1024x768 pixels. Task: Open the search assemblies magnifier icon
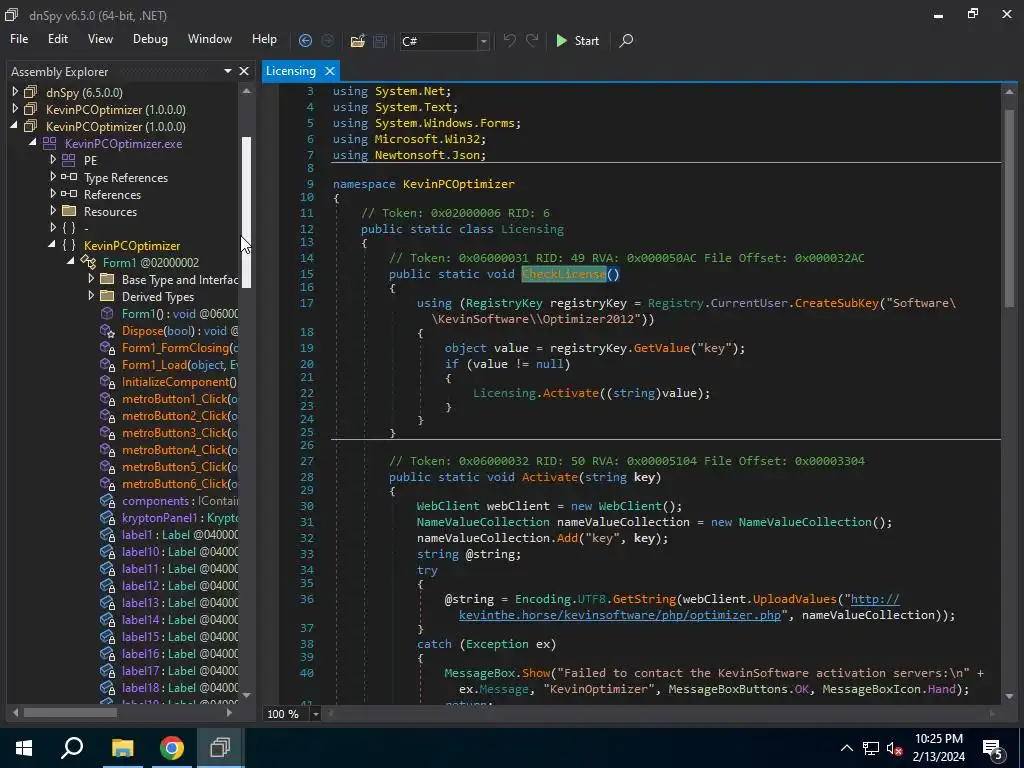coord(626,40)
